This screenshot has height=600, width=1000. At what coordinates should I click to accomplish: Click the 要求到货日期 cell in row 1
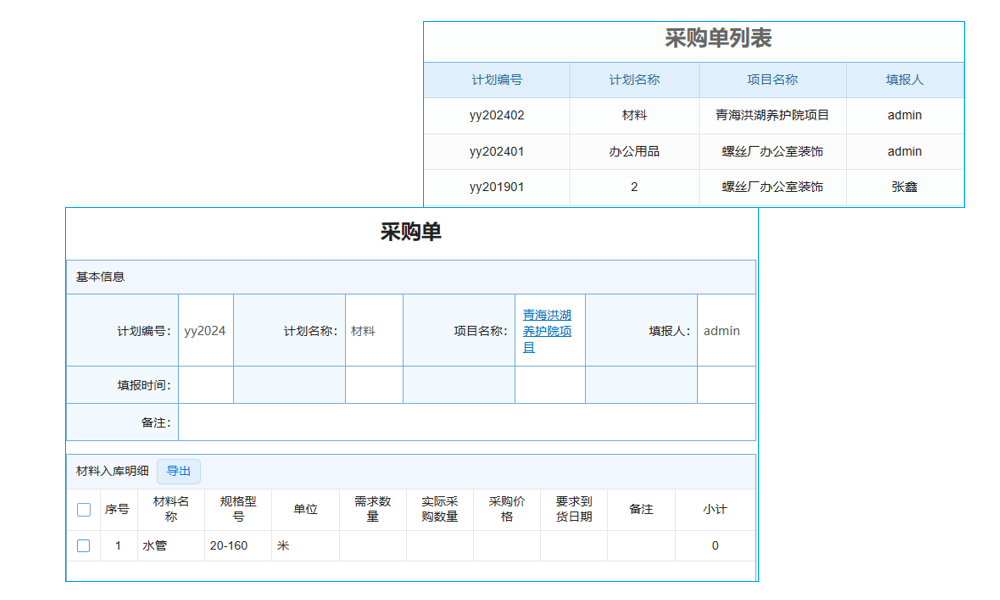click(573, 545)
